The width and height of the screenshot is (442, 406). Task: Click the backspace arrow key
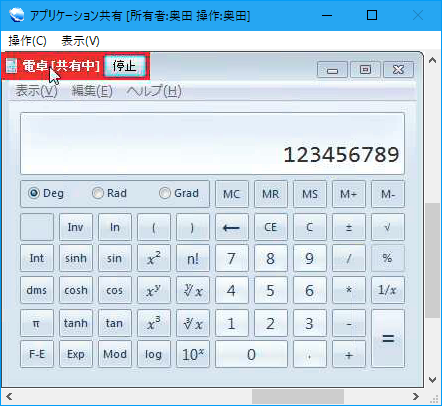[232, 227]
